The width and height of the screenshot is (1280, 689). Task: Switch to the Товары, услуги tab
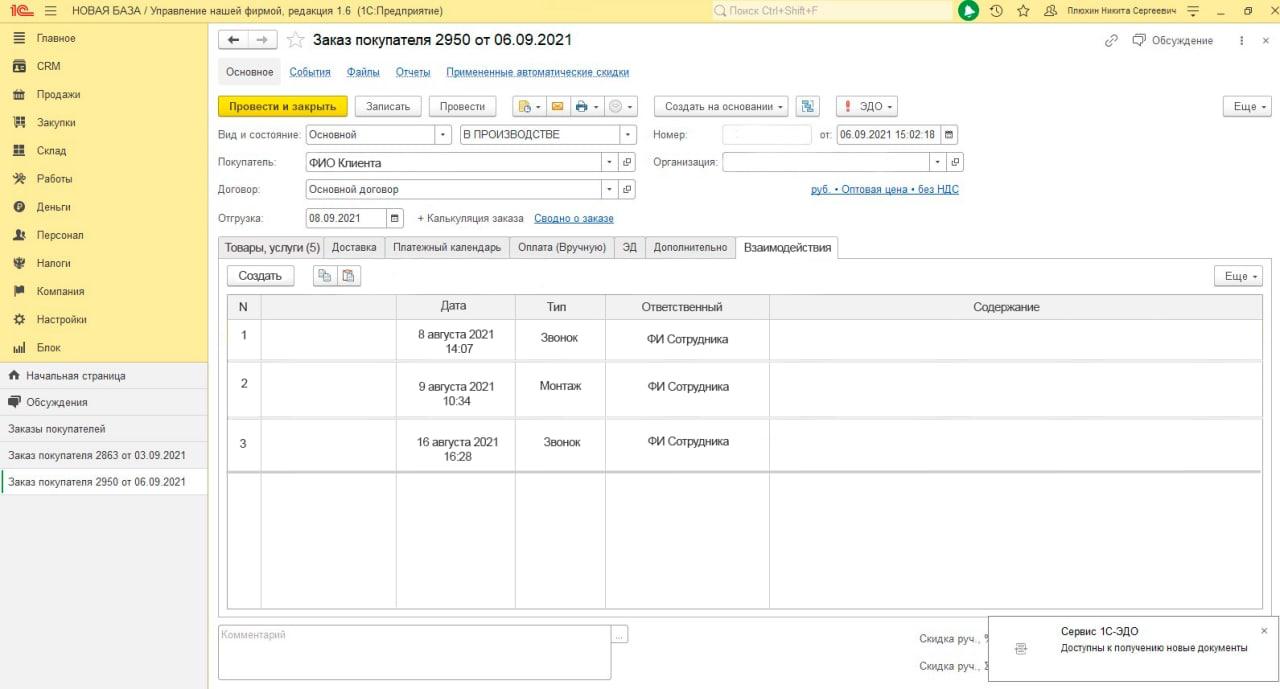pos(271,247)
